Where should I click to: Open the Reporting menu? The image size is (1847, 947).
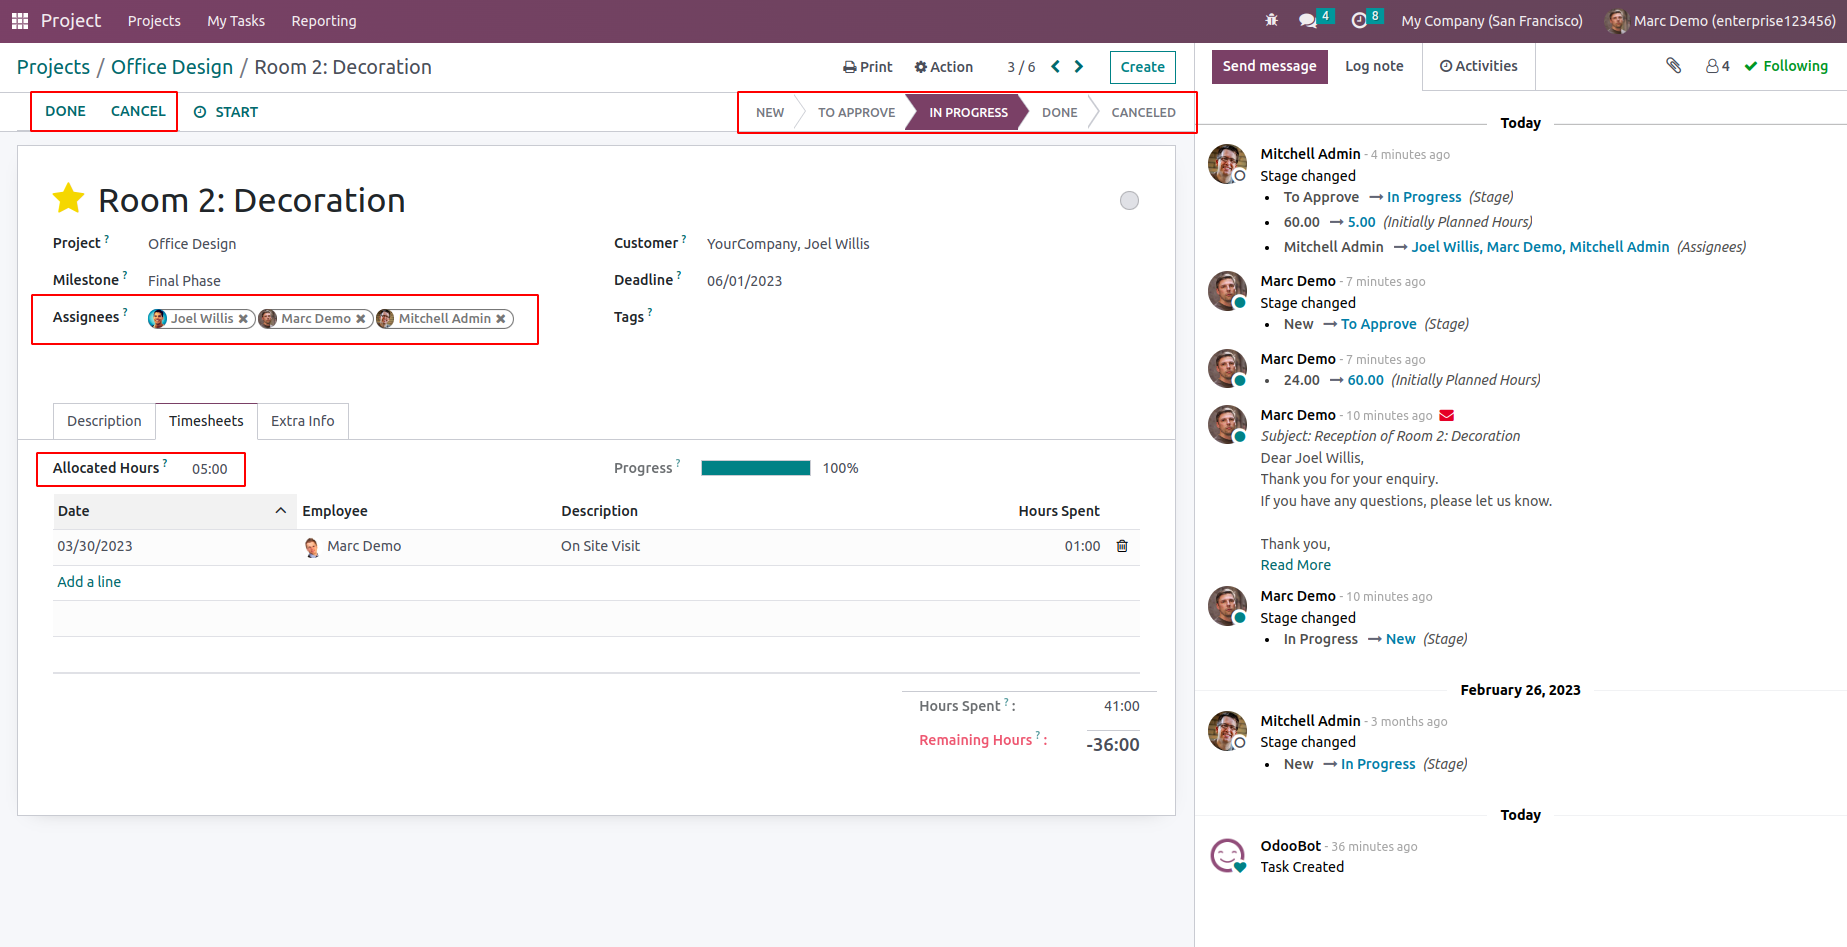tap(324, 21)
